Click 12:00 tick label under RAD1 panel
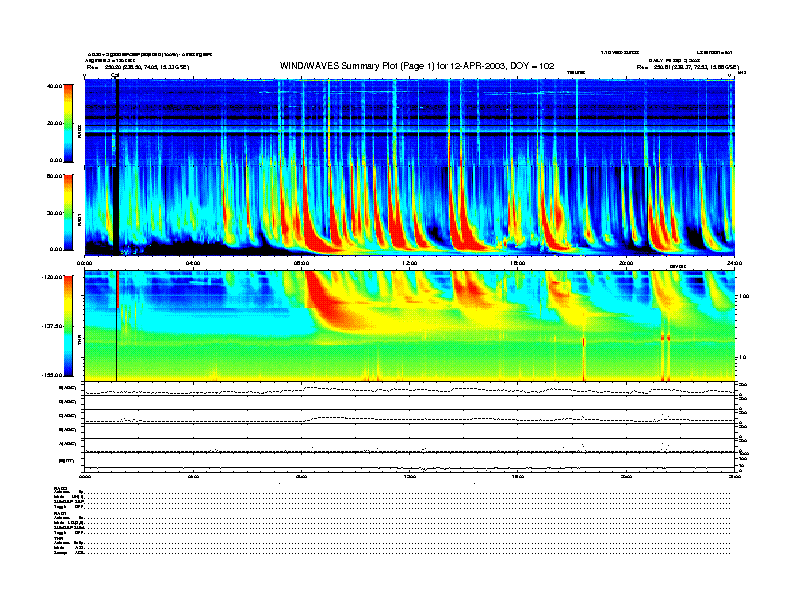Viewport: 792px width, 612px height. pos(410,263)
